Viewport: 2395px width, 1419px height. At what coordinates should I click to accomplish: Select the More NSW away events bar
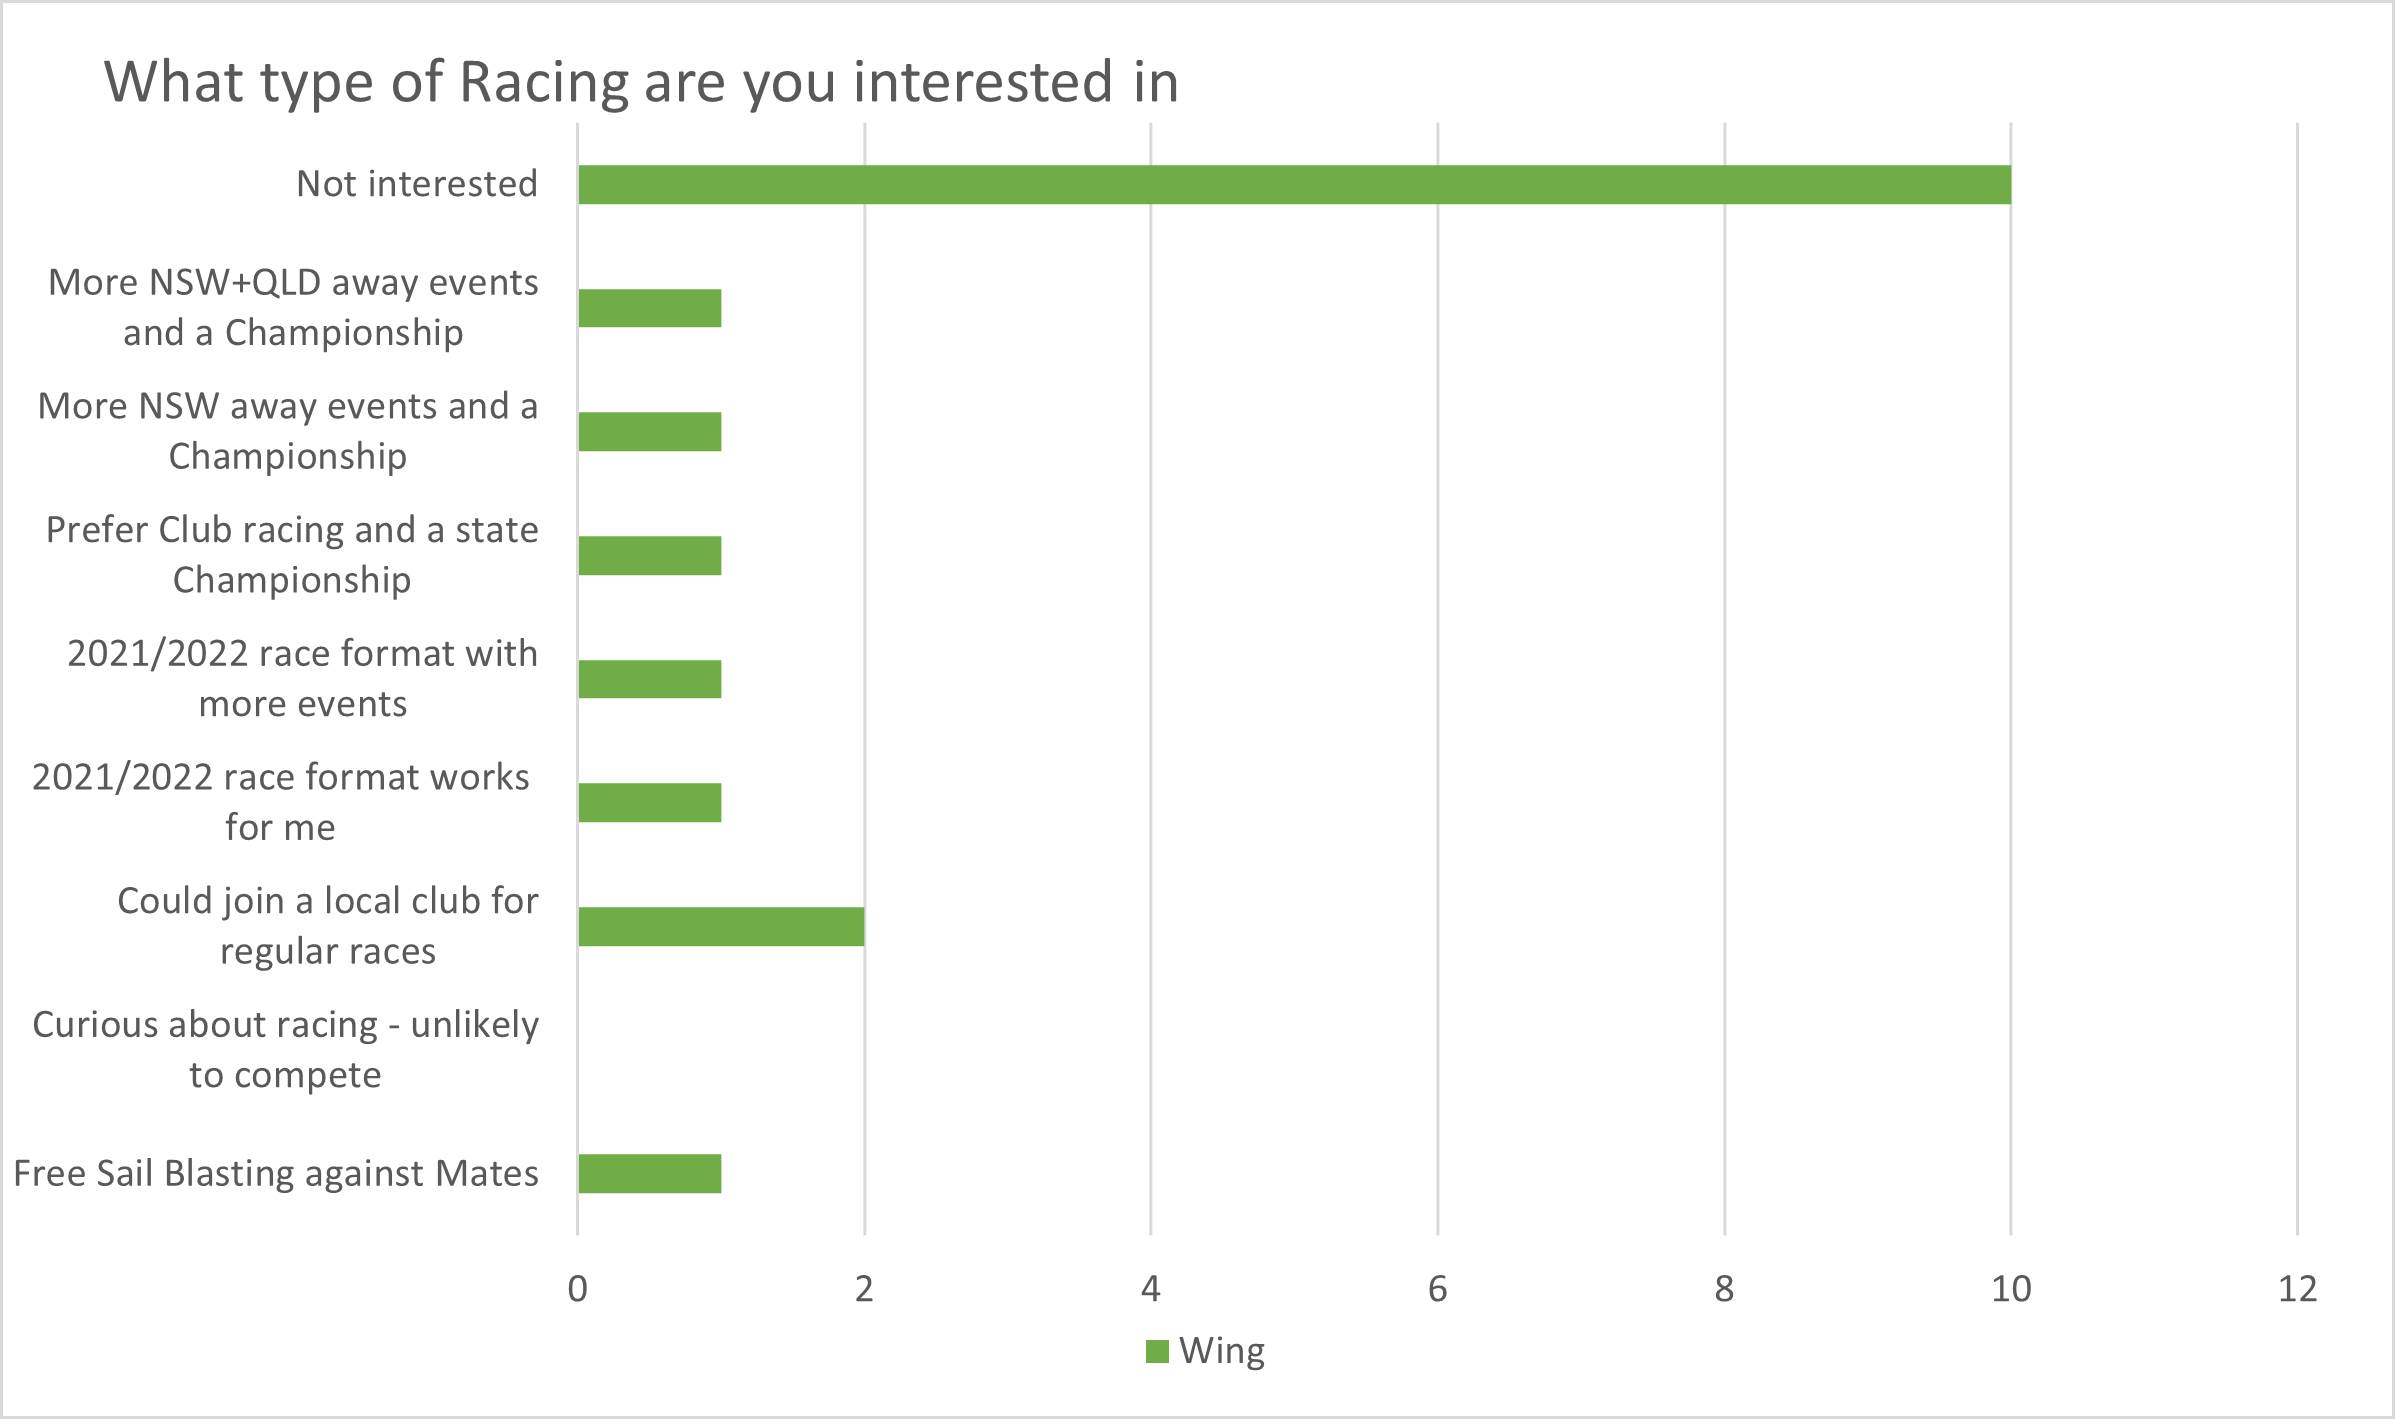(650, 432)
